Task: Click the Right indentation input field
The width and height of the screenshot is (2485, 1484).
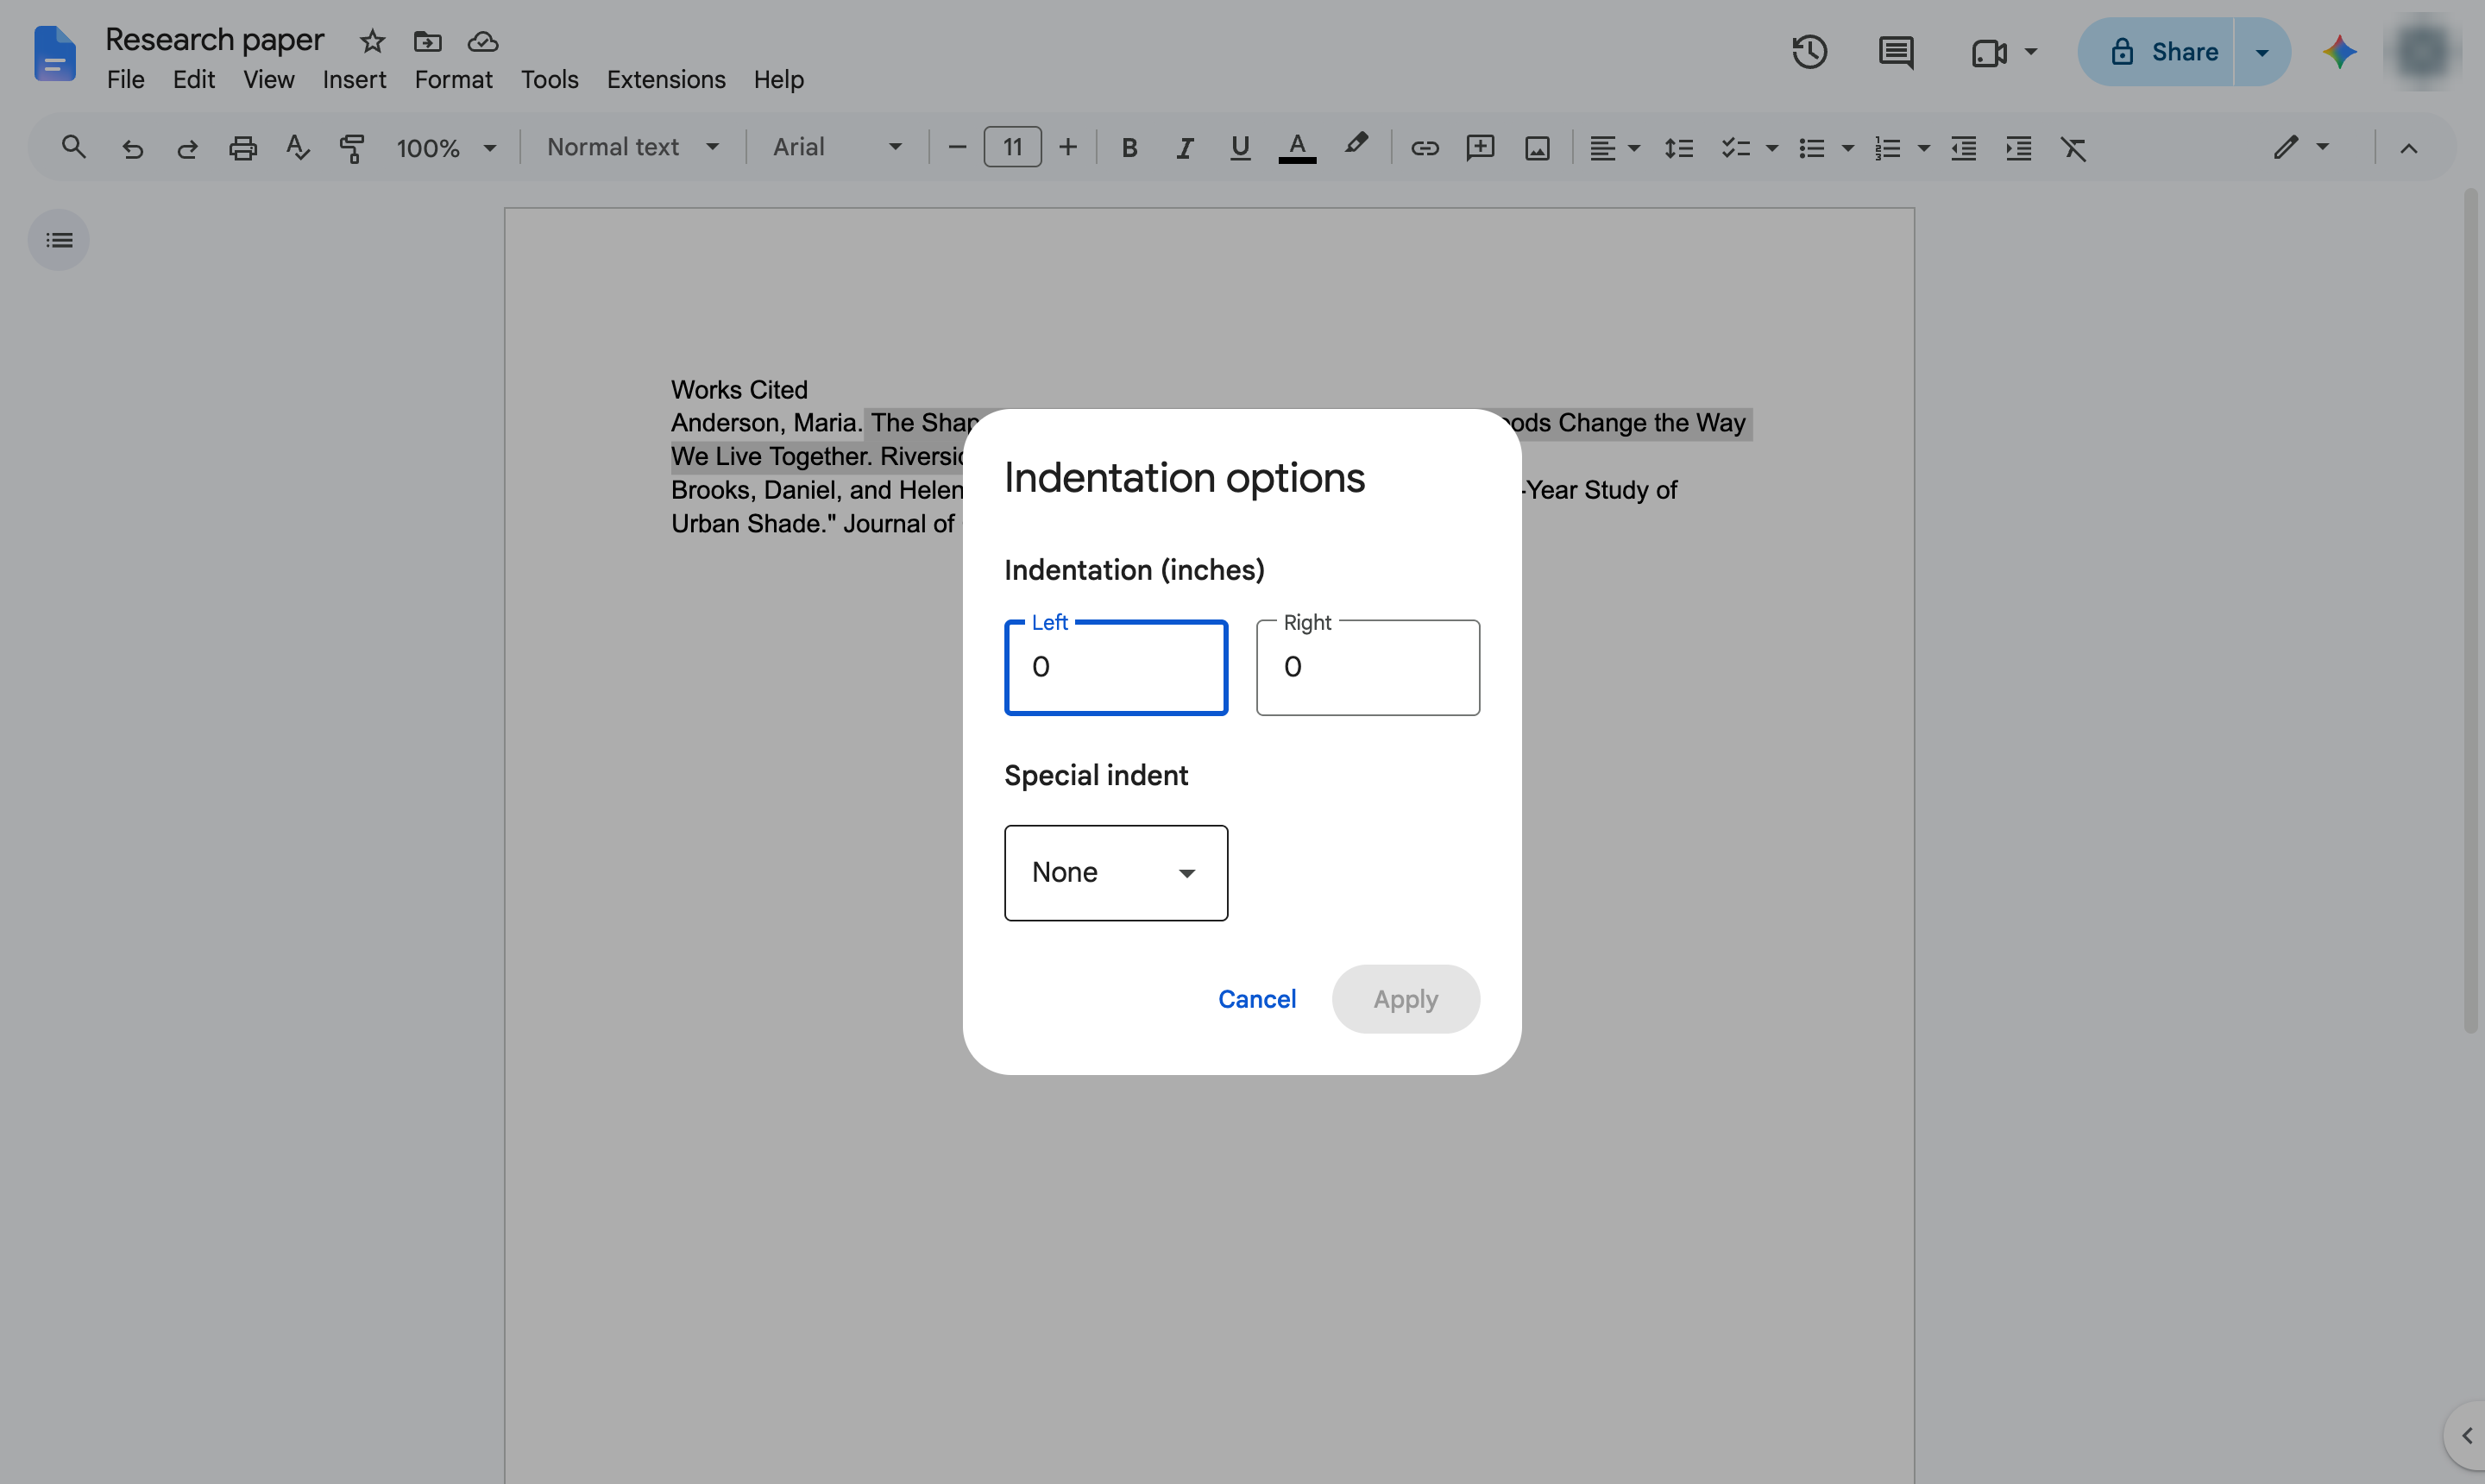Action: [x=1368, y=667]
